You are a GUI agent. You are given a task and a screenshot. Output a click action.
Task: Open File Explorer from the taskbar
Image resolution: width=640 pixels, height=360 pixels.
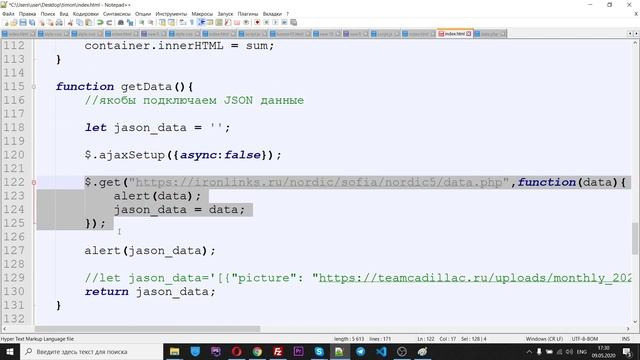tap(174, 351)
